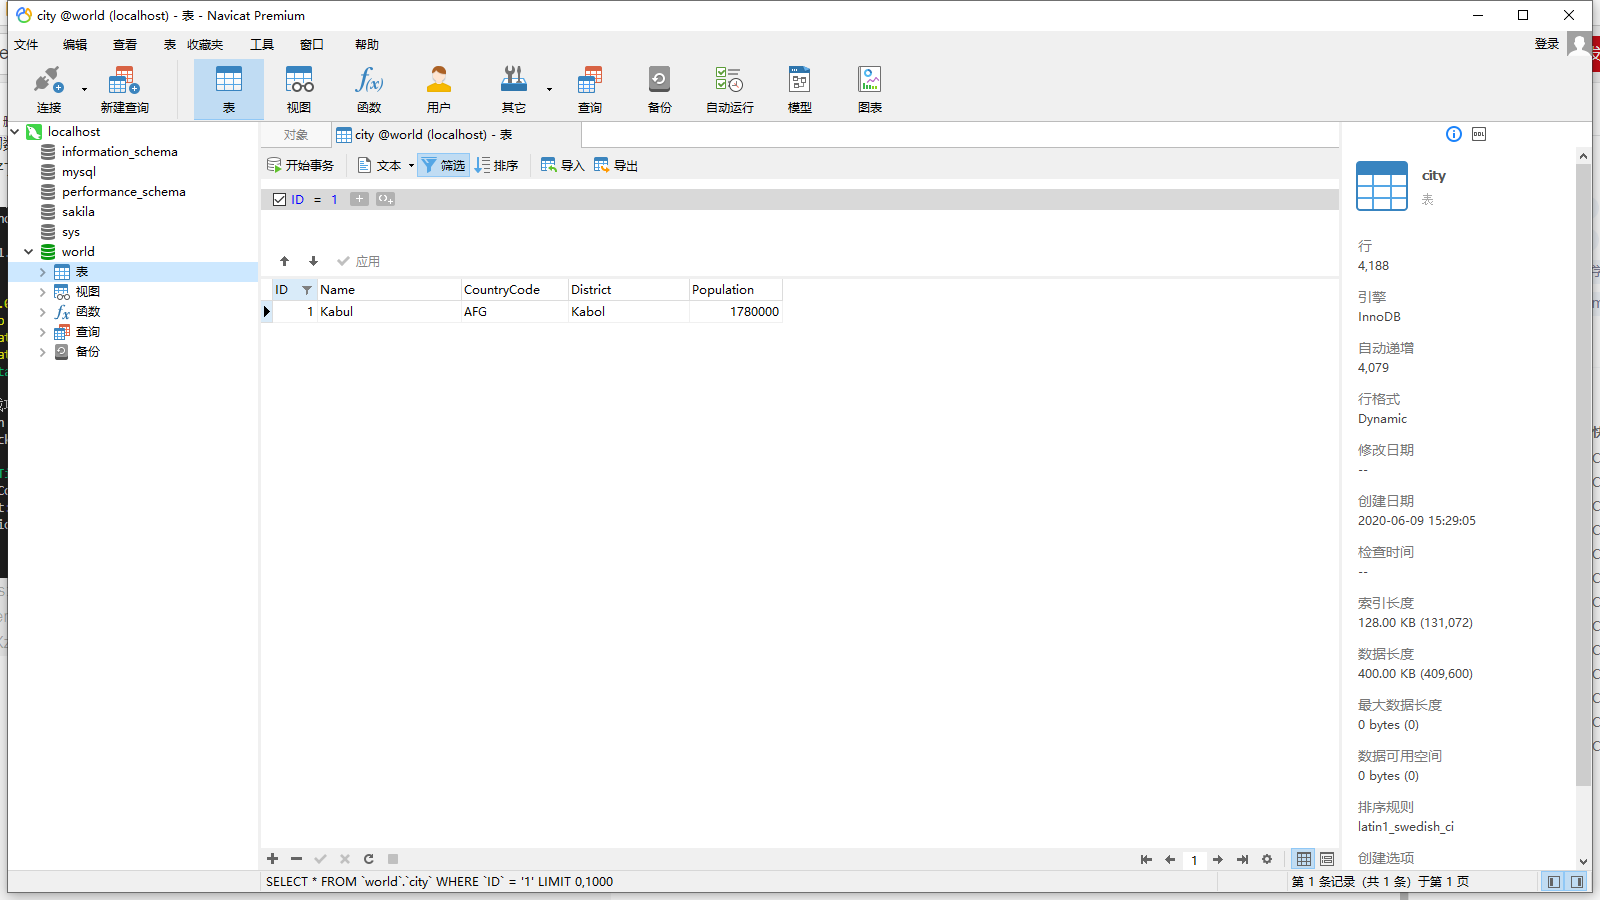Click the 文本 (Text) button
Screen dimensions: 1600x900
click(380, 165)
